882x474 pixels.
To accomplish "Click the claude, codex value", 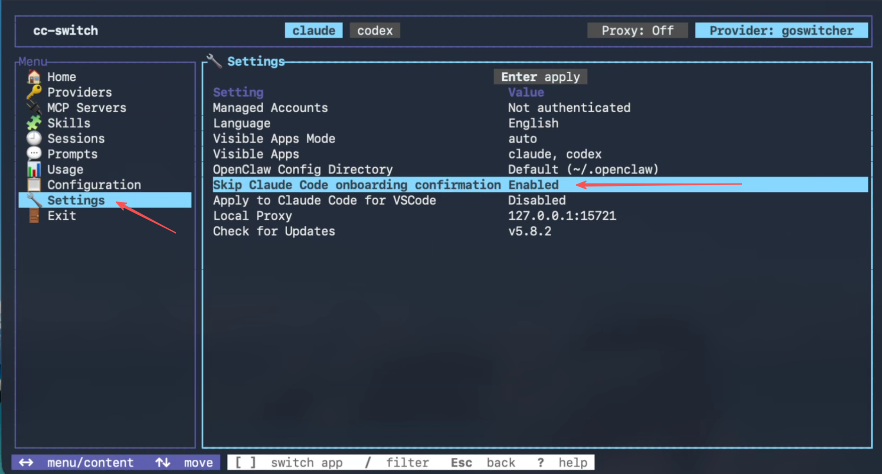I will pyautogui.click(x=555, y=154).
